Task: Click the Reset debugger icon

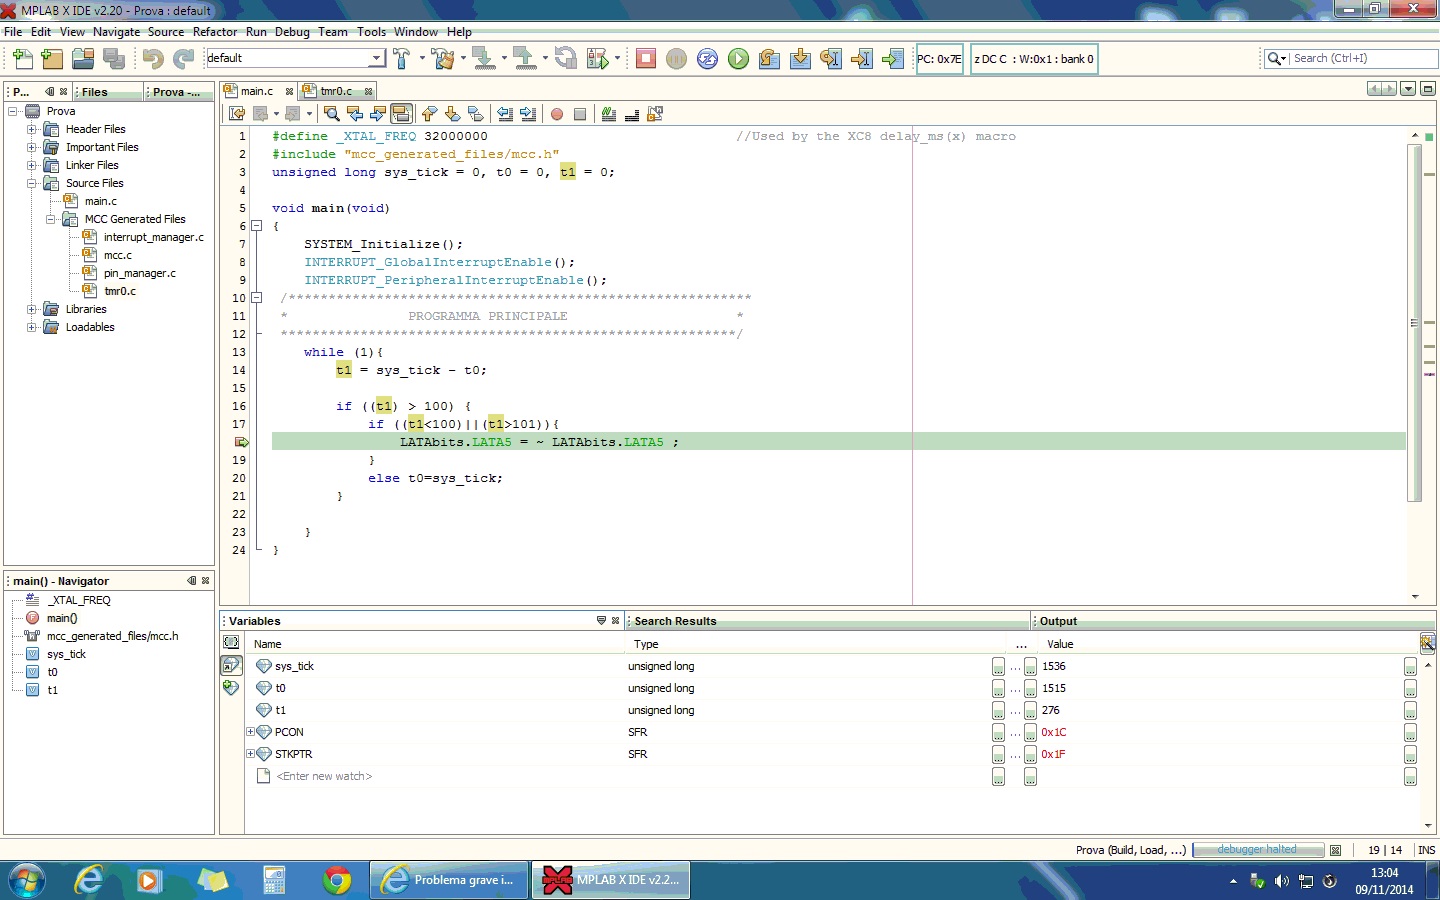Action: pyautogui.click(x=707, y=59)
